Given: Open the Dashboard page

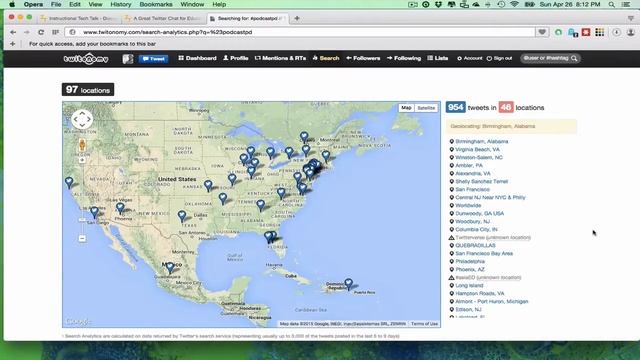Looking at the screenshot, I should click(197, 58).
